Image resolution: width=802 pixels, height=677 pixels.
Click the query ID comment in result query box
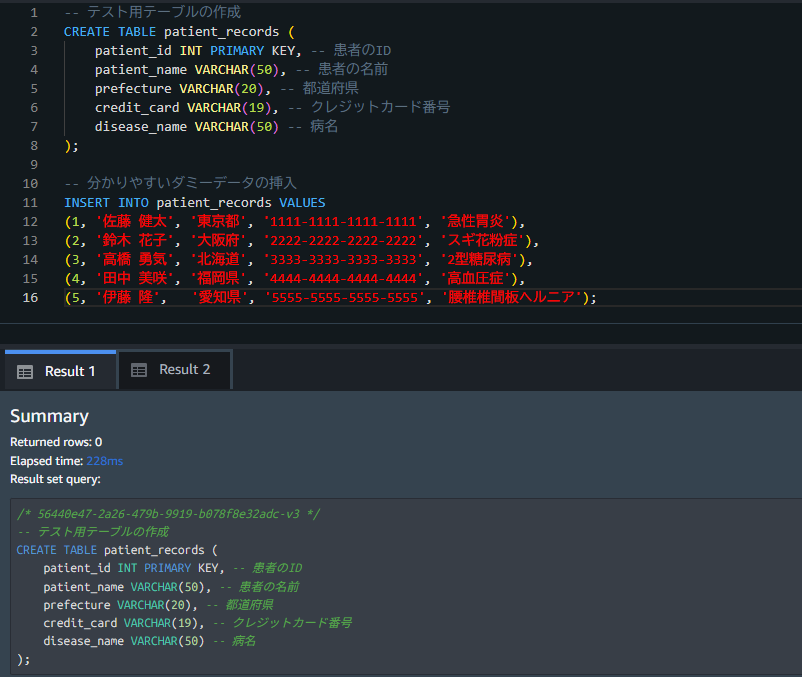coord(168,514)
